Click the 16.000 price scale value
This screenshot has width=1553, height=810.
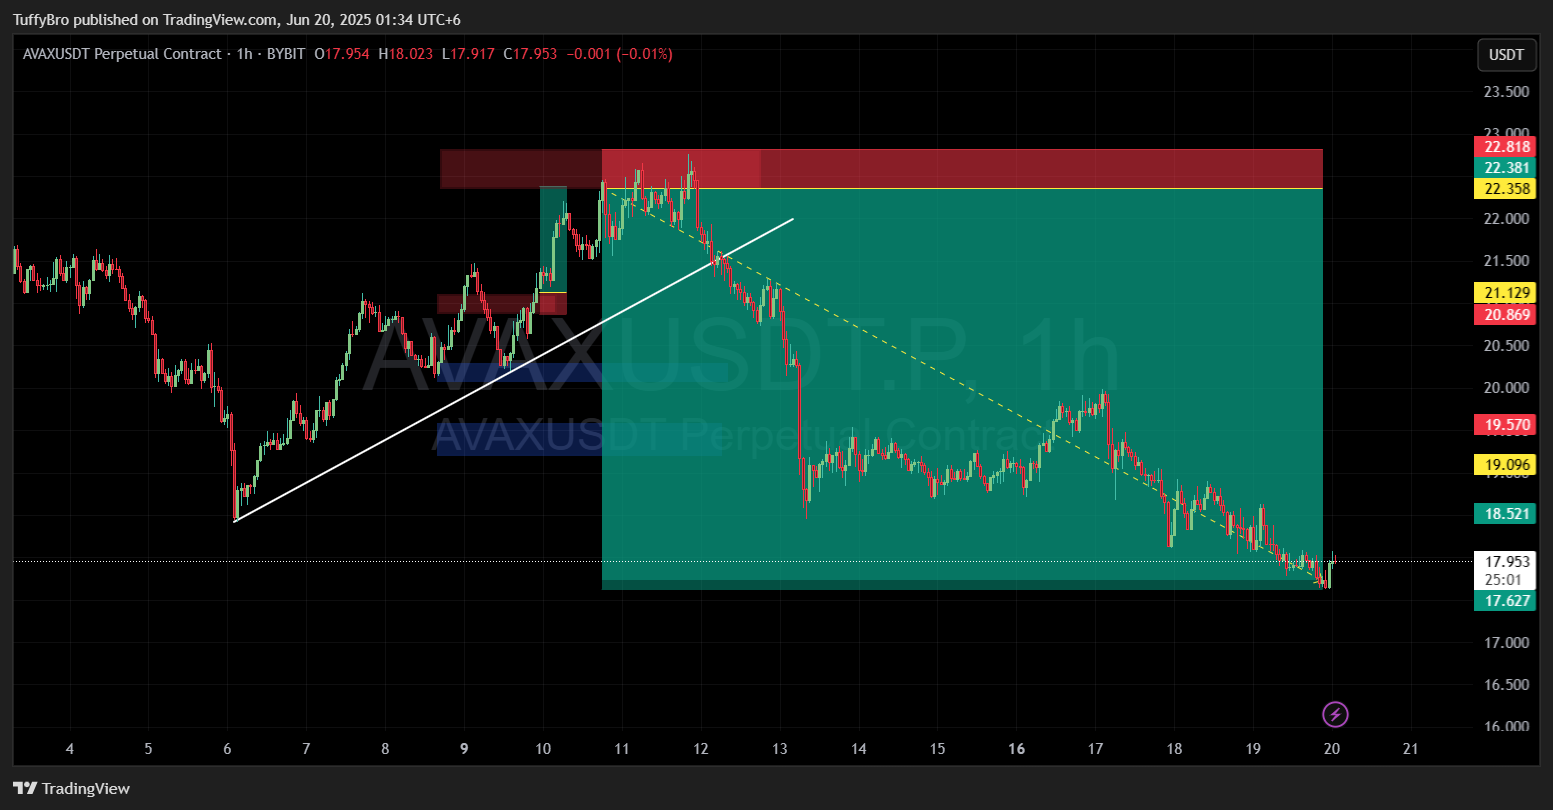1506,727
